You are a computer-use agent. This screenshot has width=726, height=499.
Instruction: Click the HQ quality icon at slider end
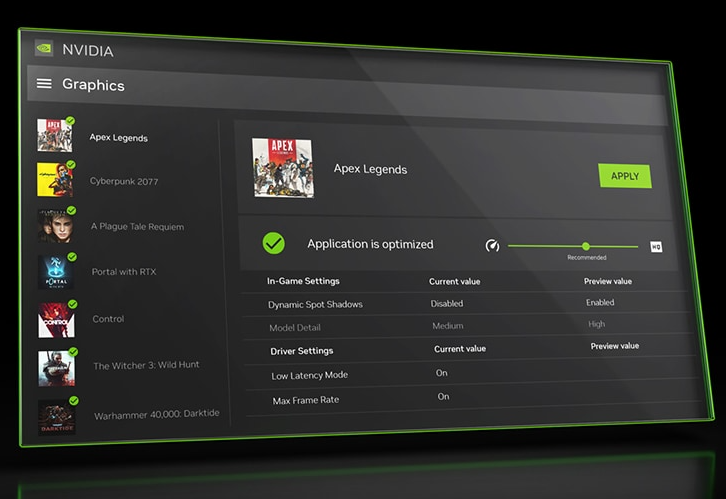656,247
